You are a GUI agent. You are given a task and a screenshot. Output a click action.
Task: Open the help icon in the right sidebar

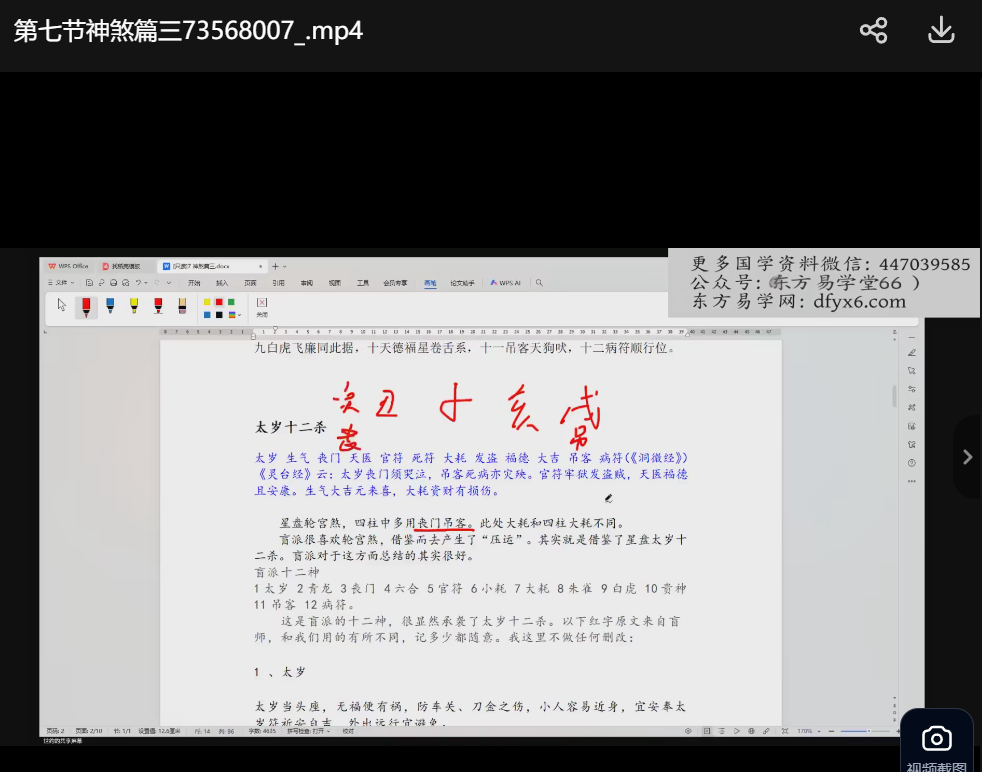[911, 463]
